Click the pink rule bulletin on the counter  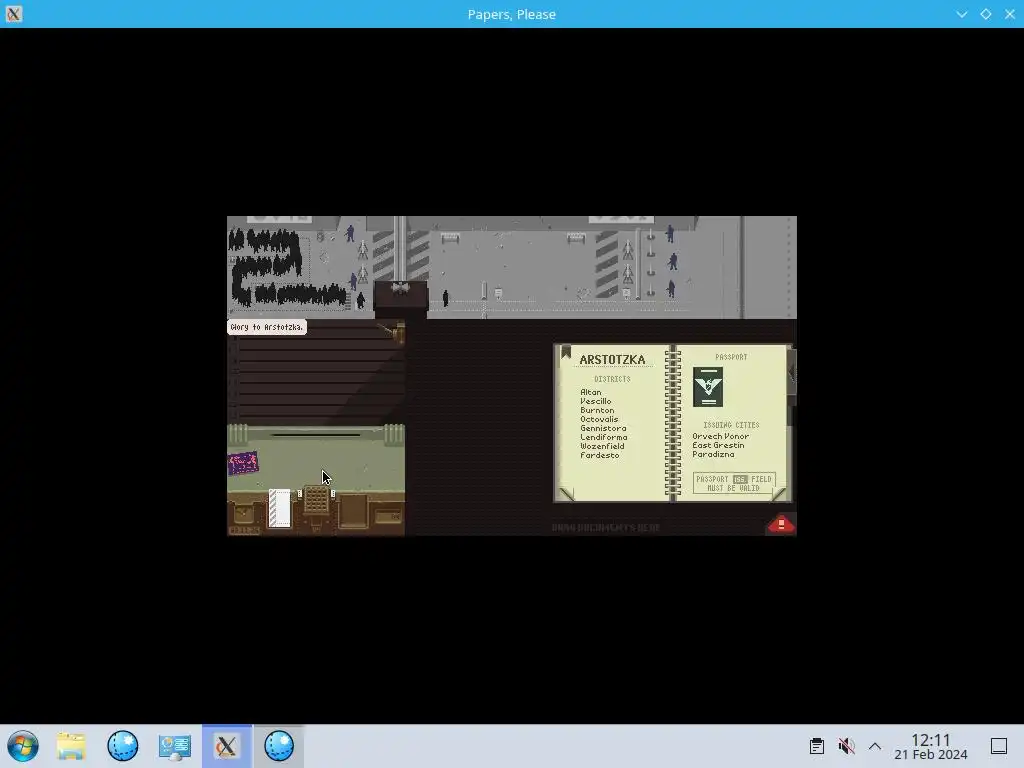click(243, 463)
